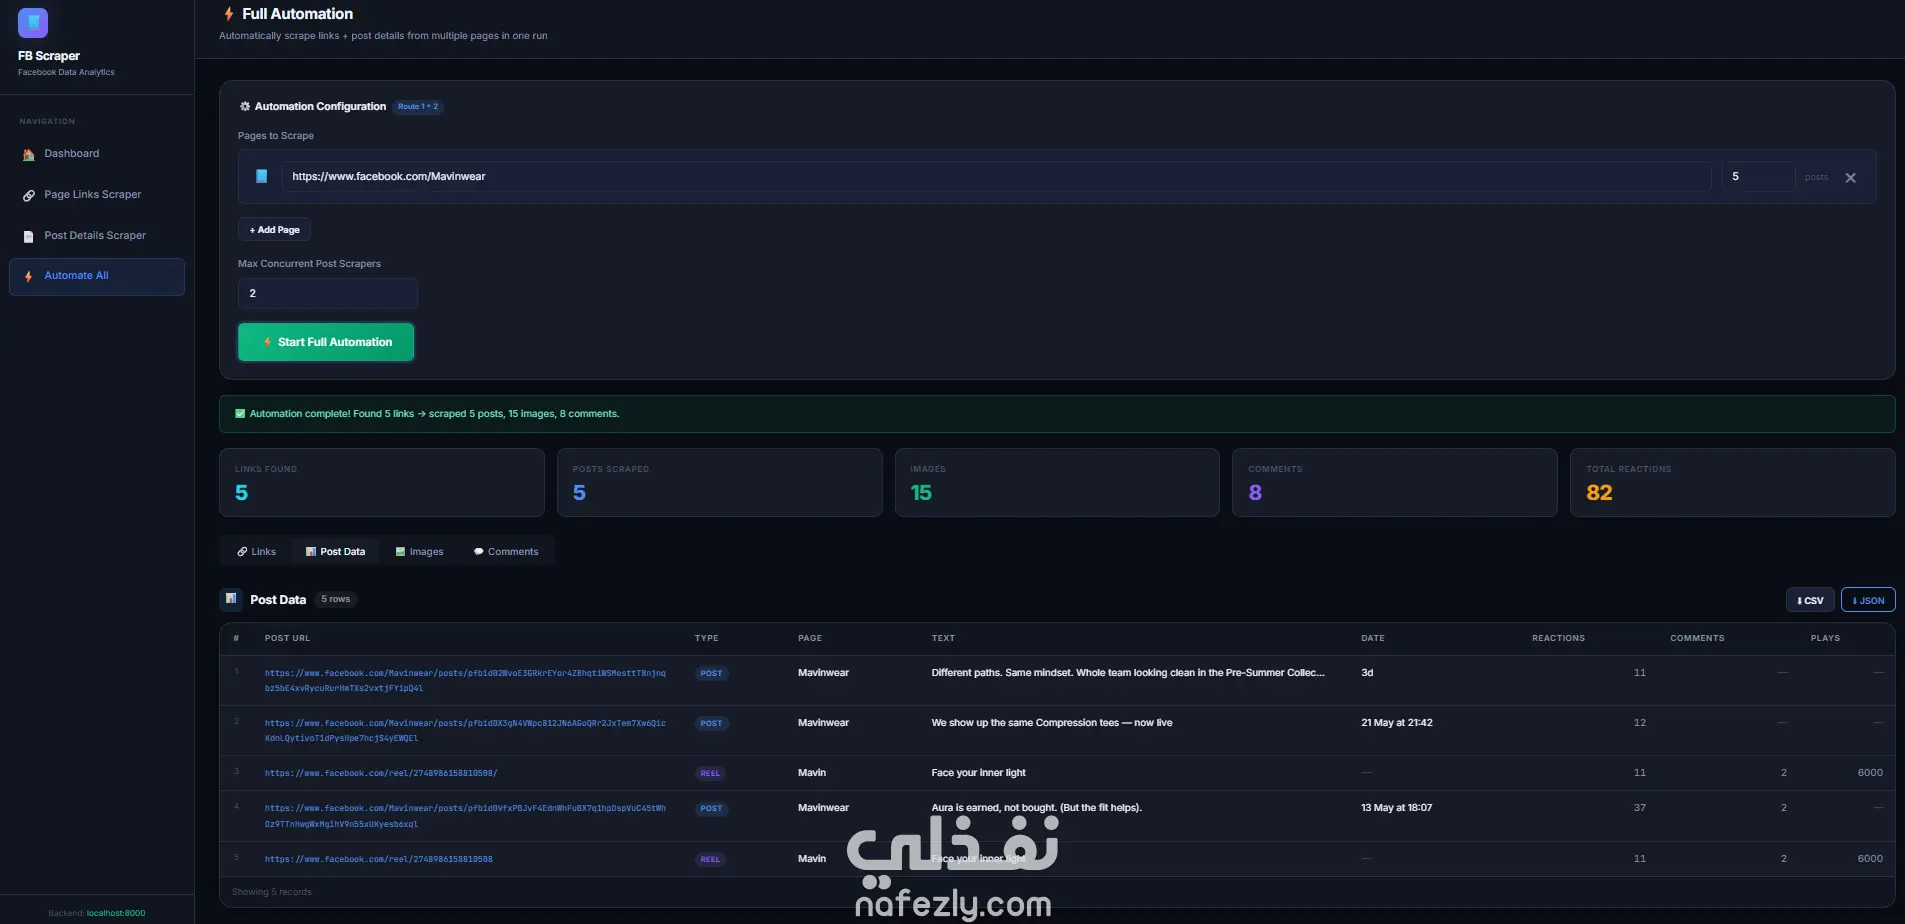This screenshot has width=1905, height=924.
Task: Open Post Details Scraper from sidebar
Action: coord(97,236)
